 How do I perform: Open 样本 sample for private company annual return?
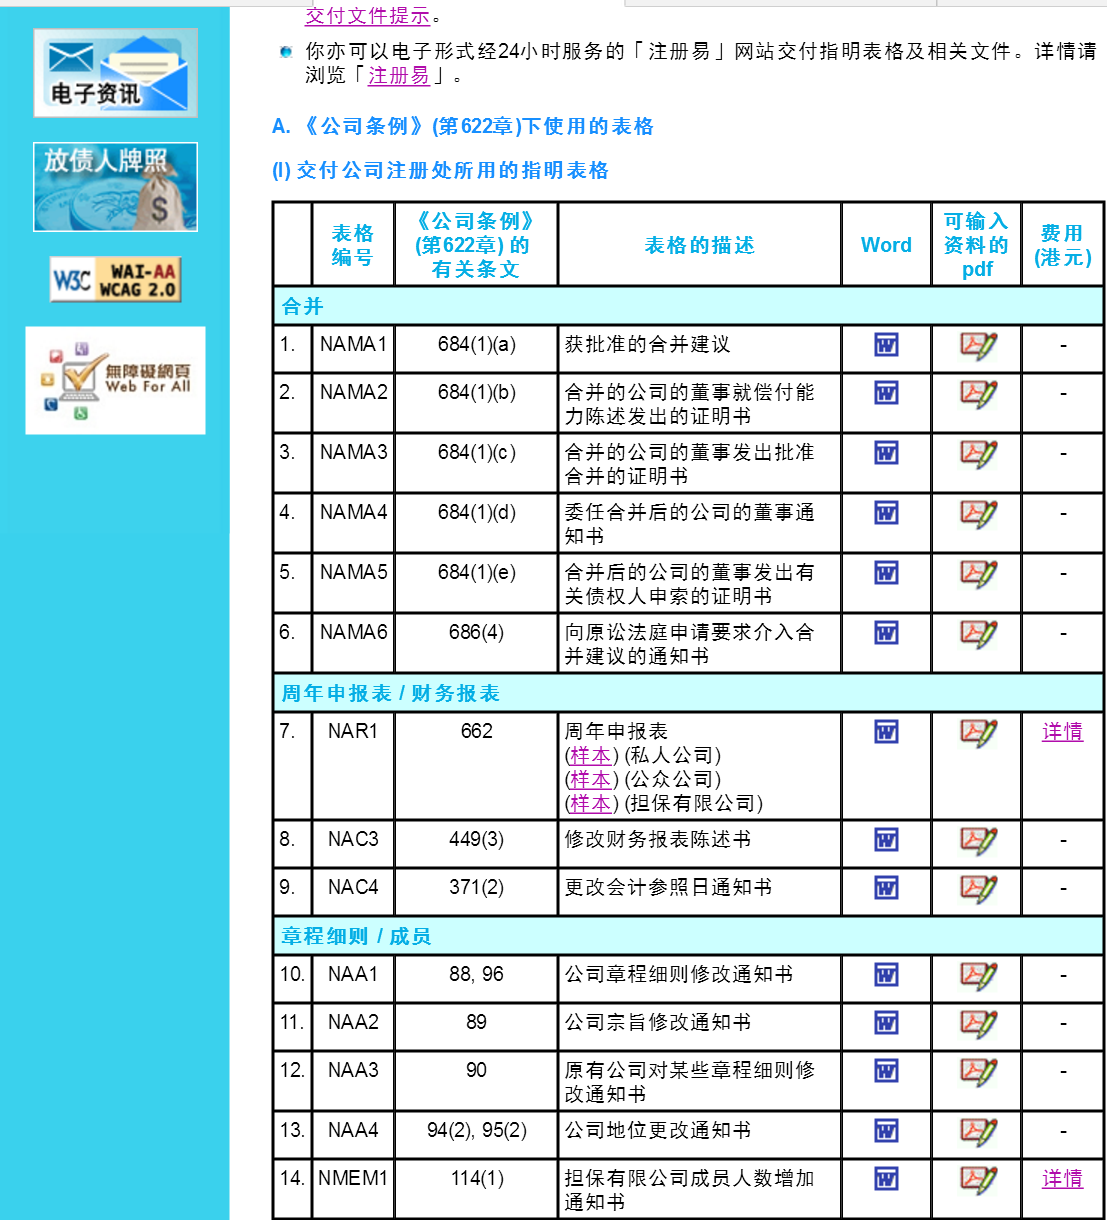click(590, 756)
